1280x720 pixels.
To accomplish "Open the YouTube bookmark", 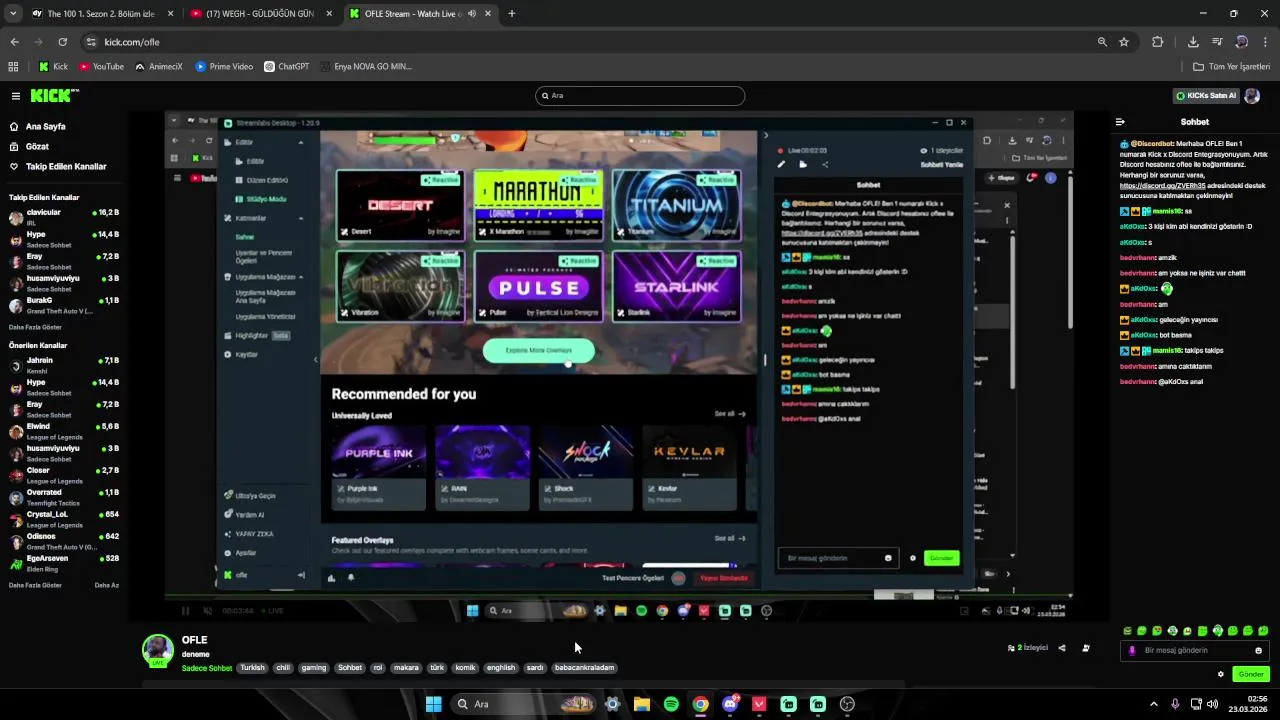I will click(x=101, y=67).
